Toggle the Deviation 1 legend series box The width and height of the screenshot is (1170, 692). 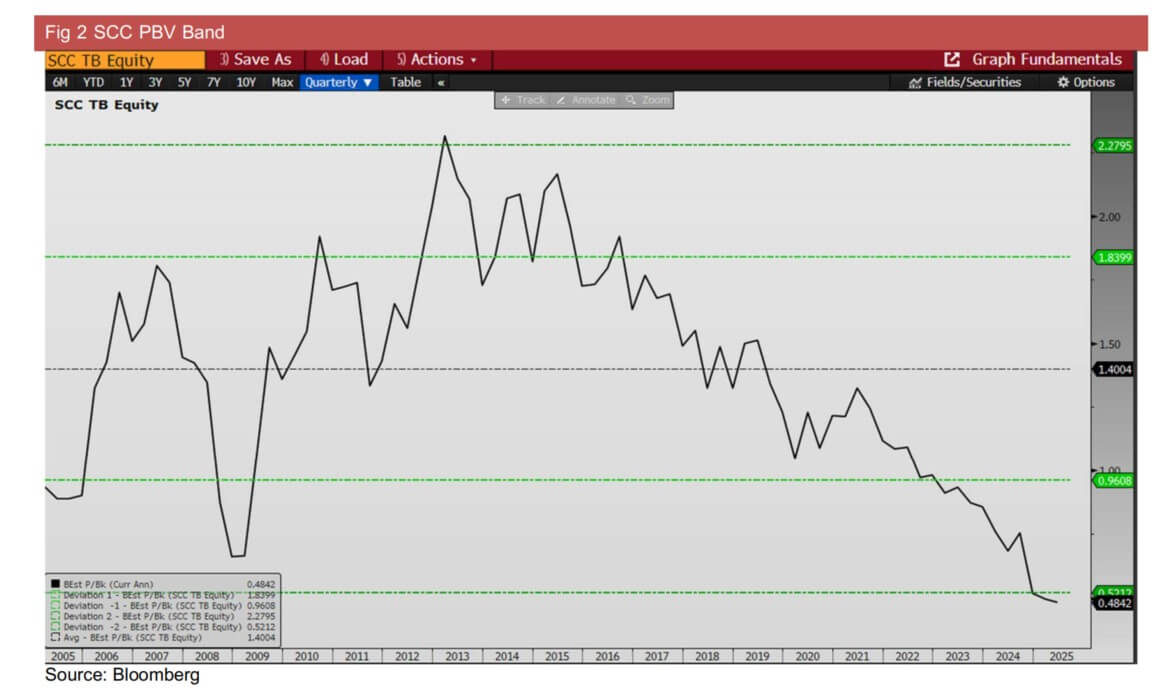(x=55, y=594)
